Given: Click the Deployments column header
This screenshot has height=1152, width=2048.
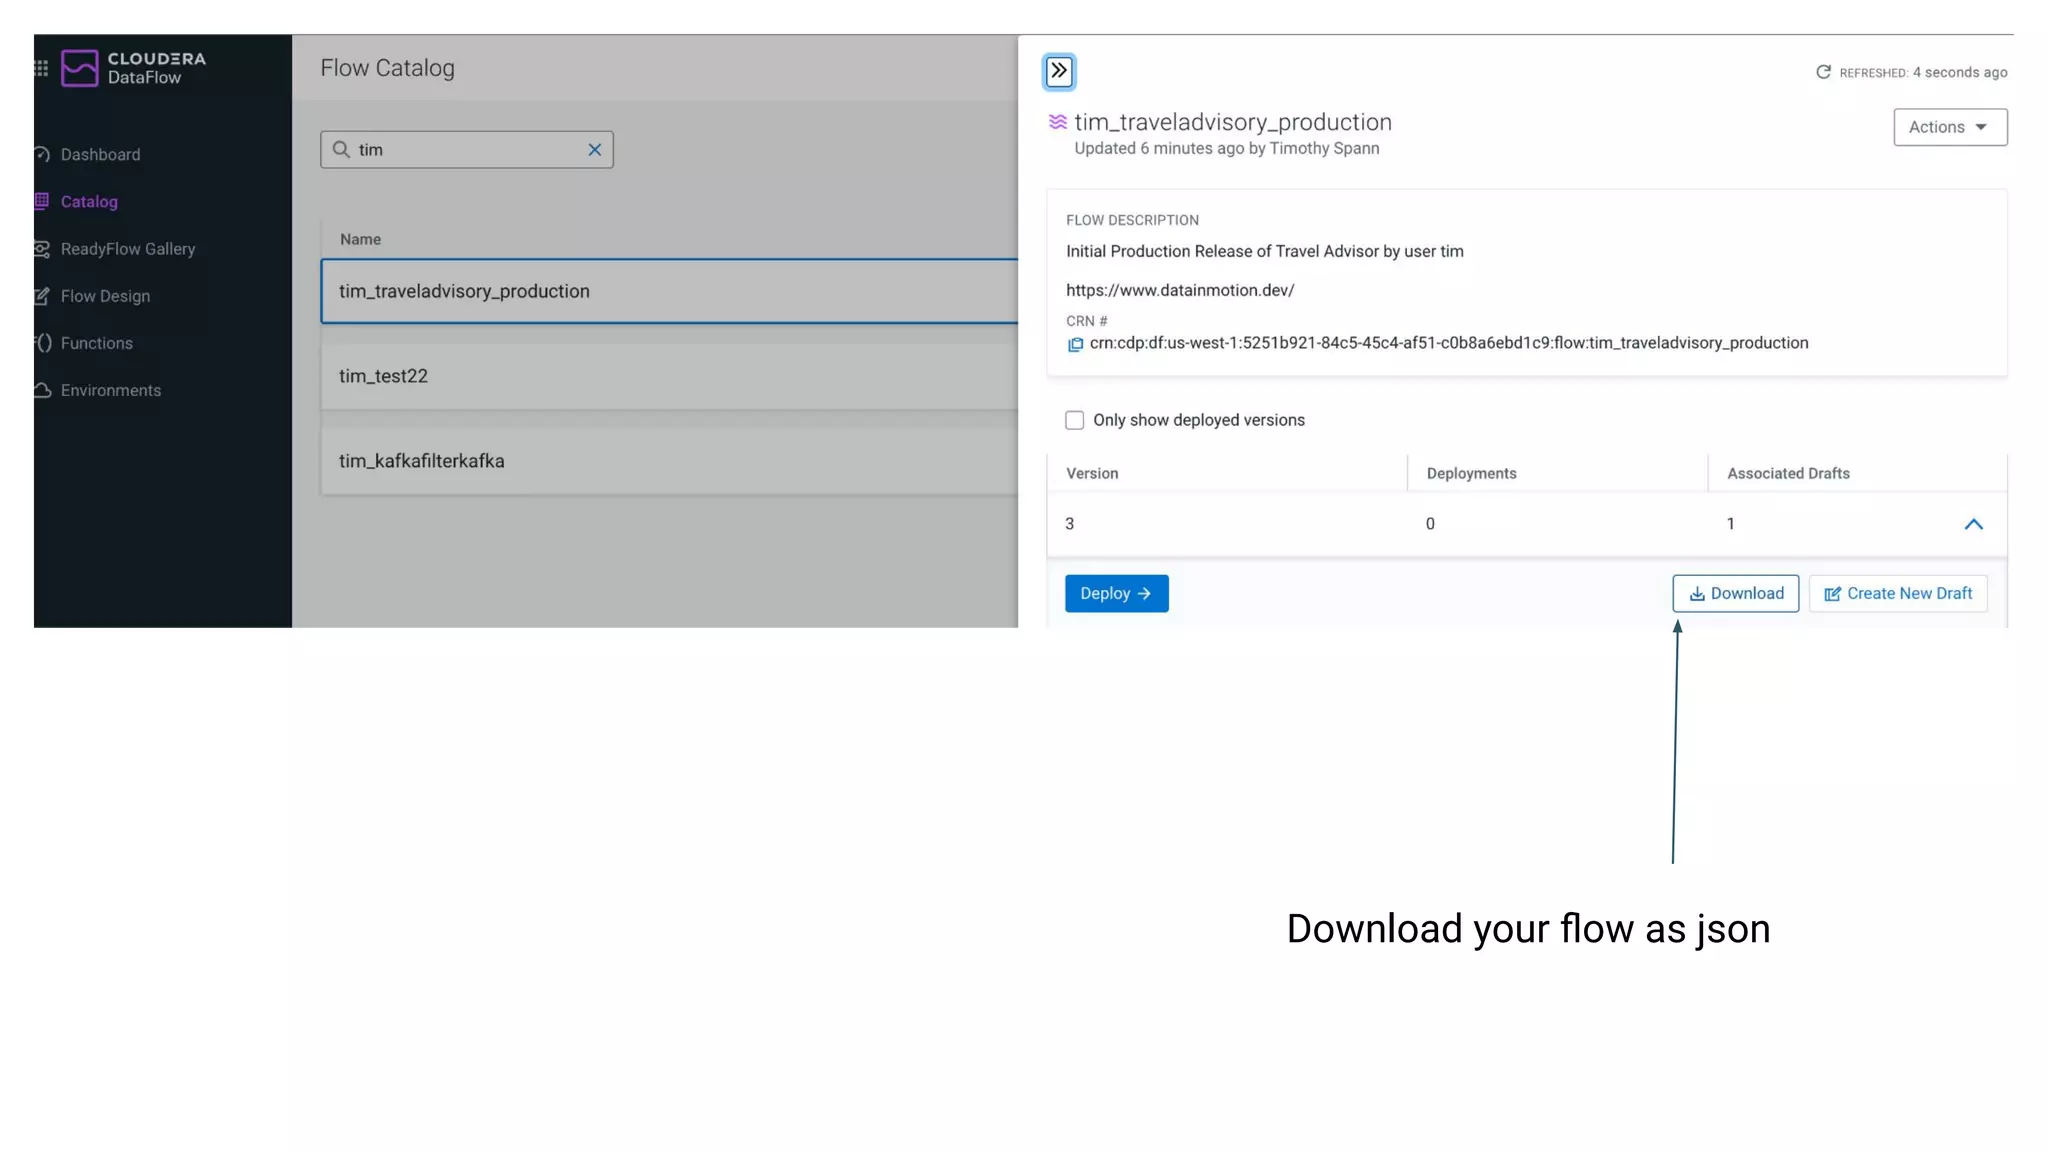Looking at the screenshot, I should (x=1471, y=474).
